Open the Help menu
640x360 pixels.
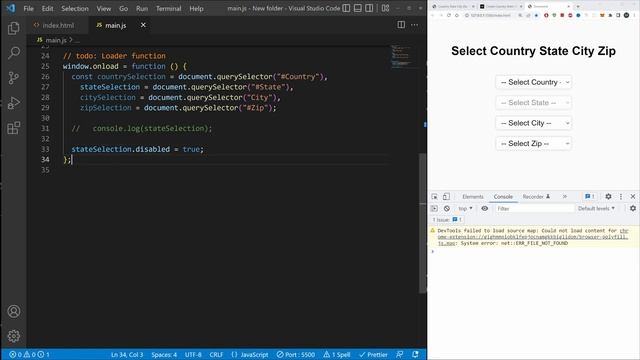196,9
